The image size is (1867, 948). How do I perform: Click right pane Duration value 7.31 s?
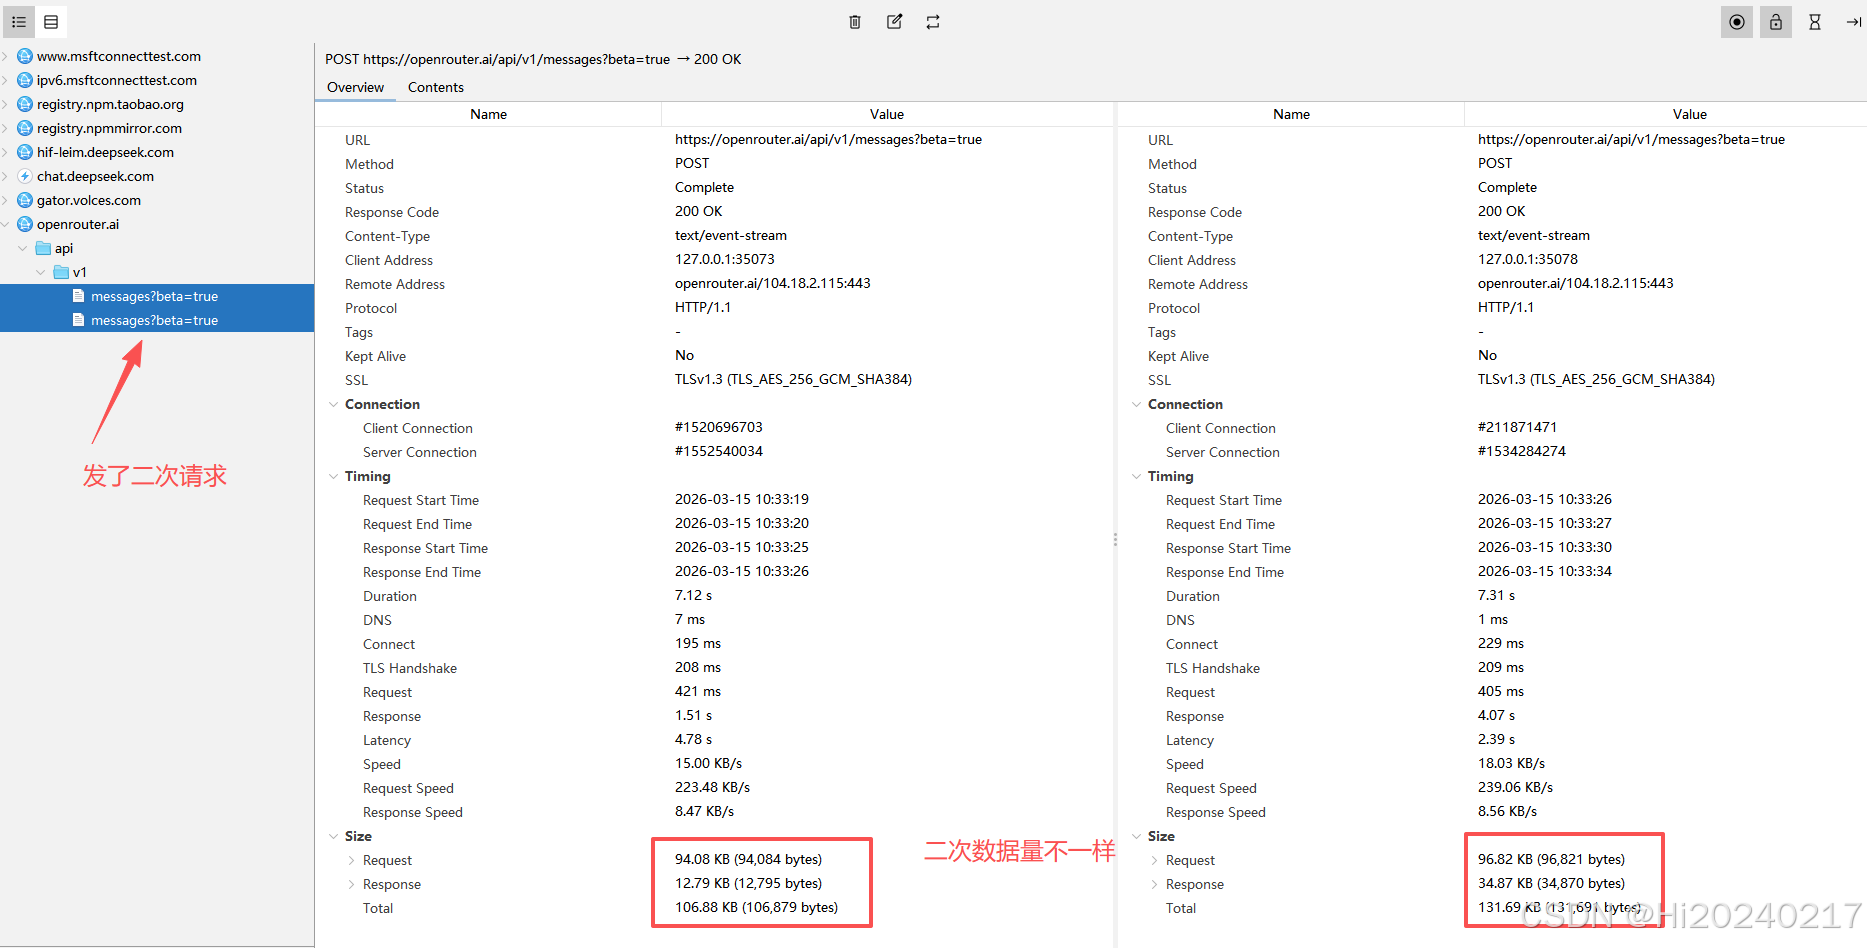tap(1496, 595)
